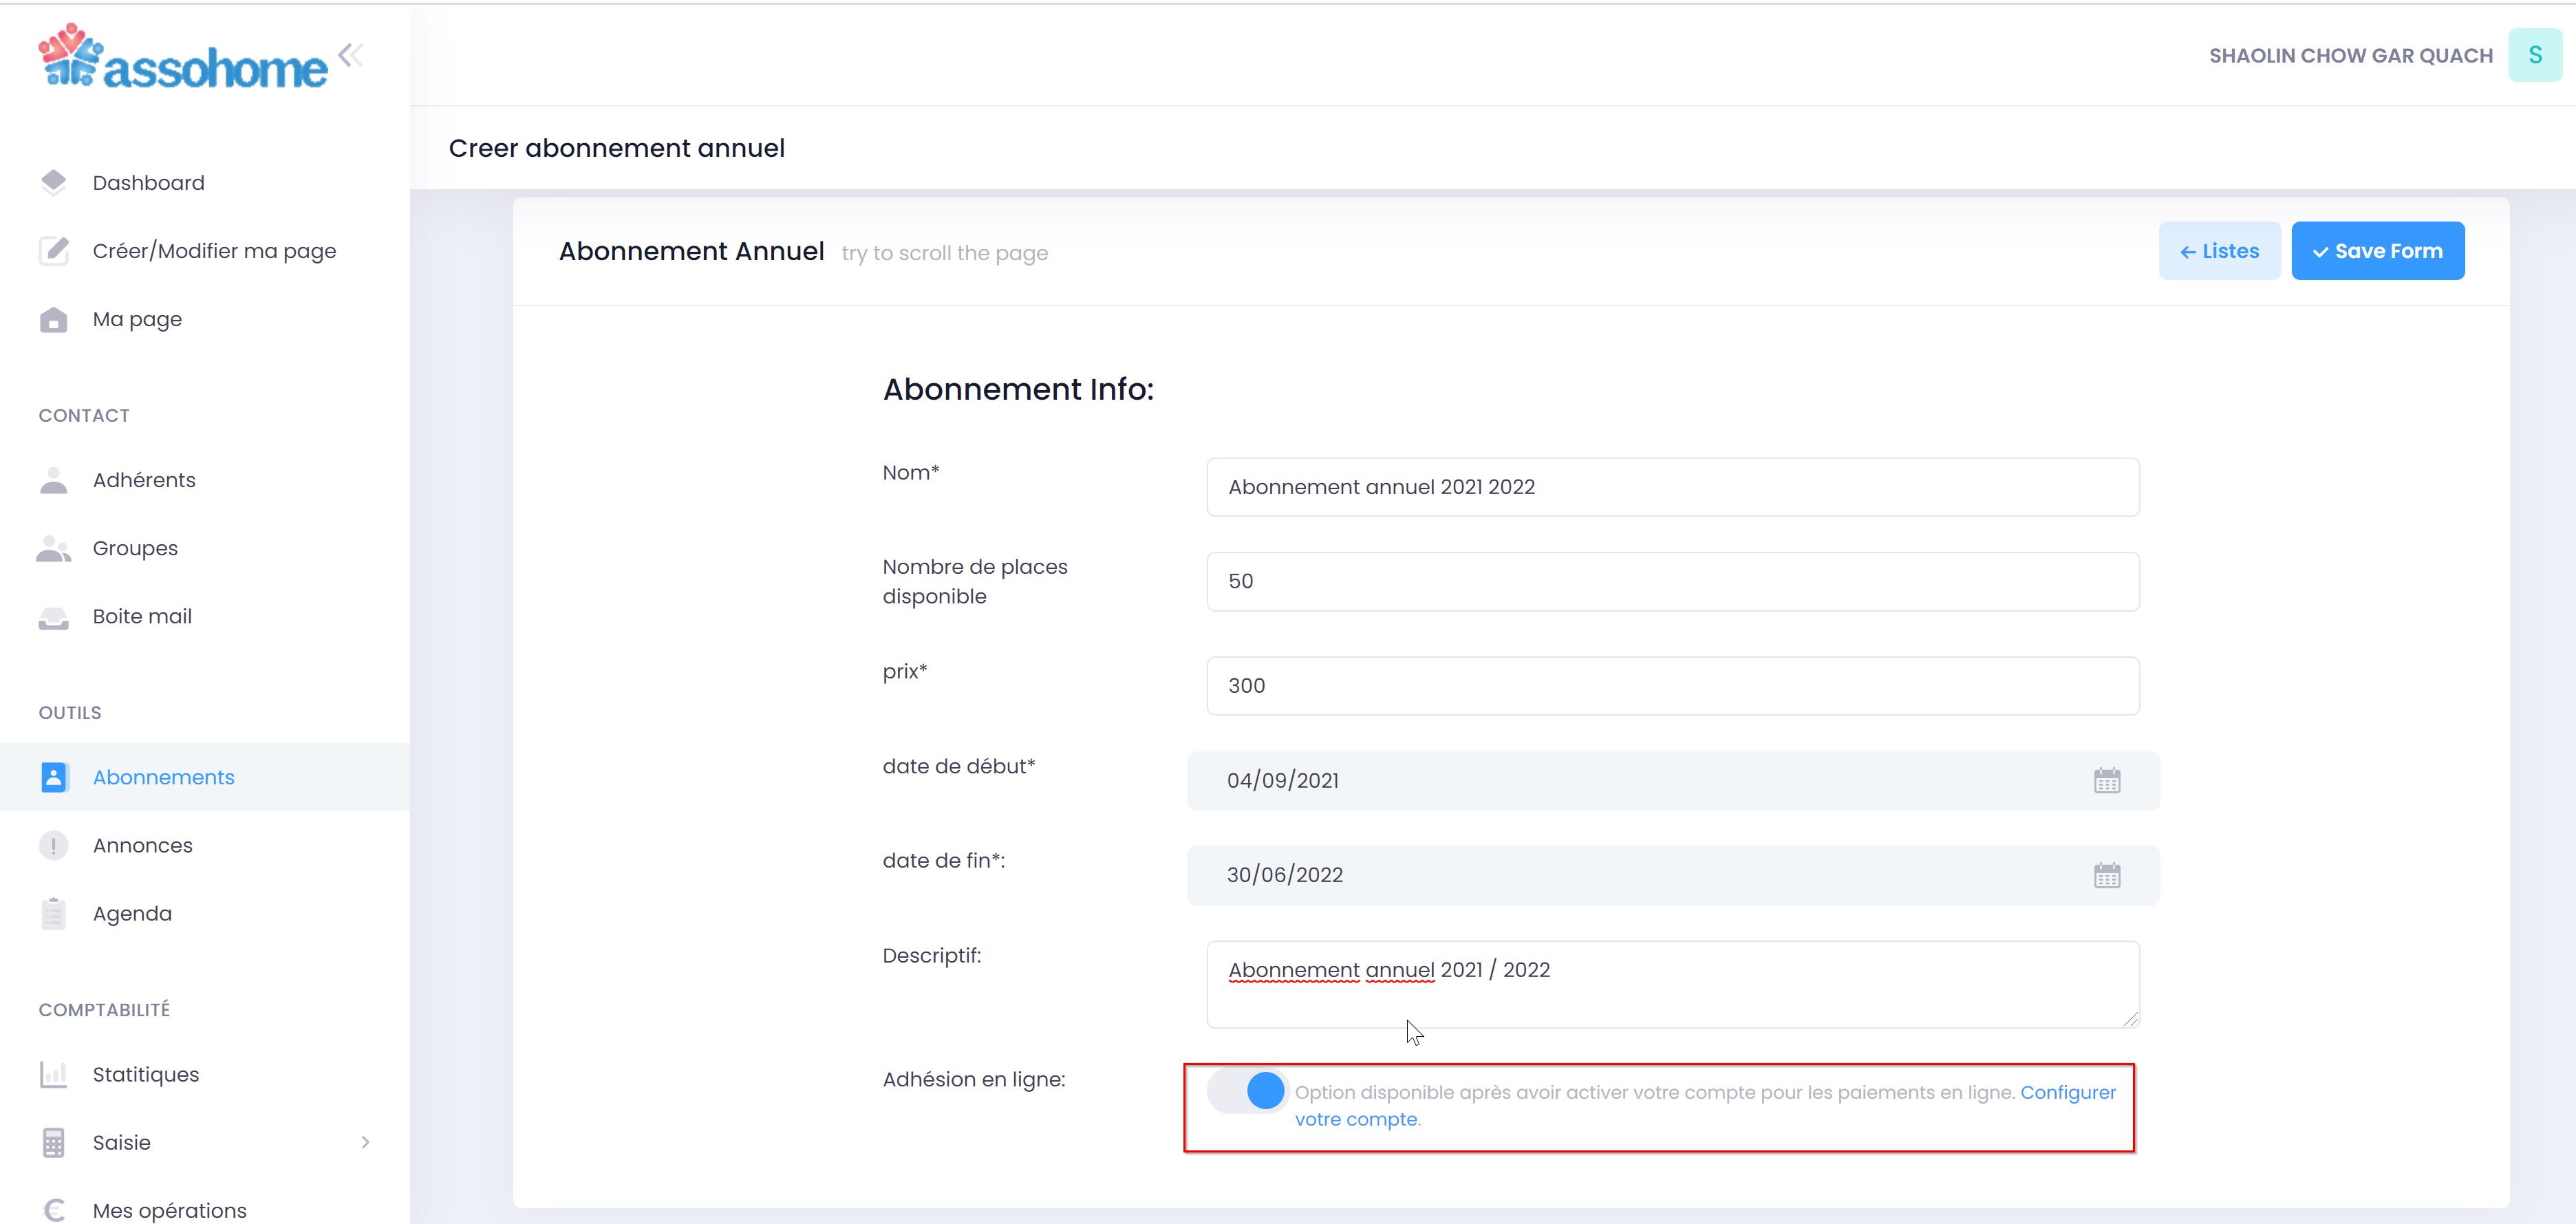The width and height of the screenshot is (2576, 1224).
Task: Expand the Saisie submenu chevron
Action: click(x=365, y=1142)
